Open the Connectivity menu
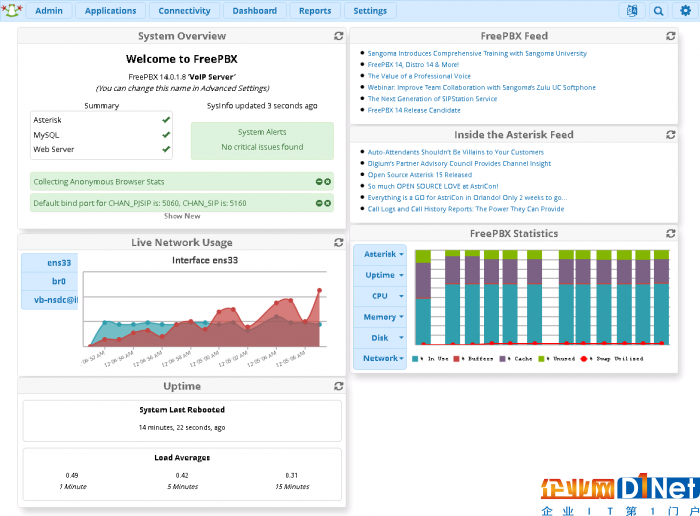The width and height of the screenshot is (700, 516). pos(184,11)
